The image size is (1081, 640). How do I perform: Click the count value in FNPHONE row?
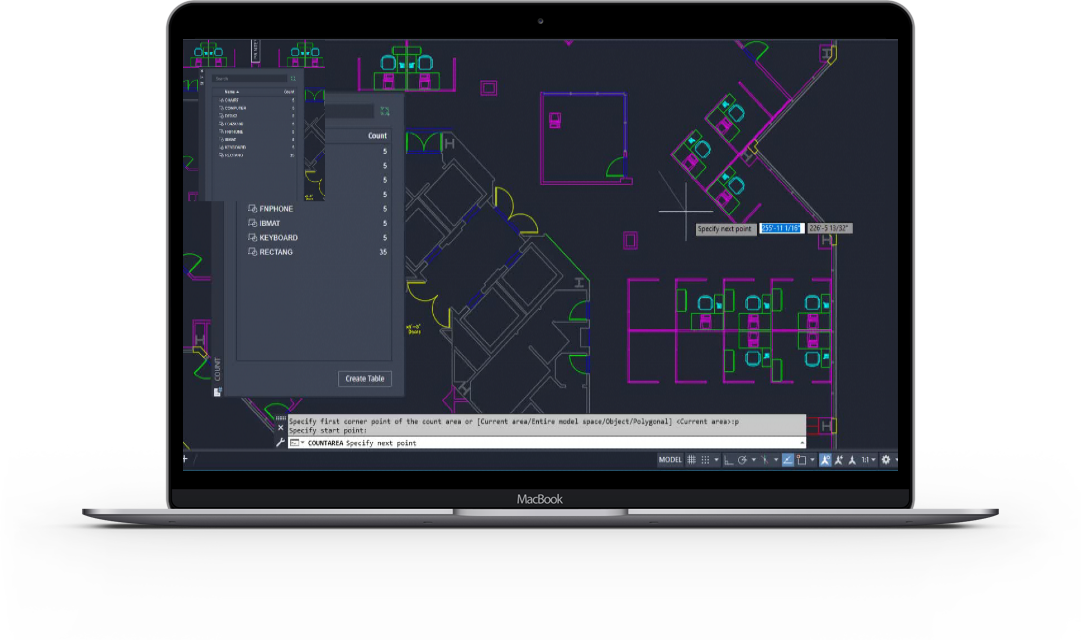pyautogui.click(x=385, y=209)
